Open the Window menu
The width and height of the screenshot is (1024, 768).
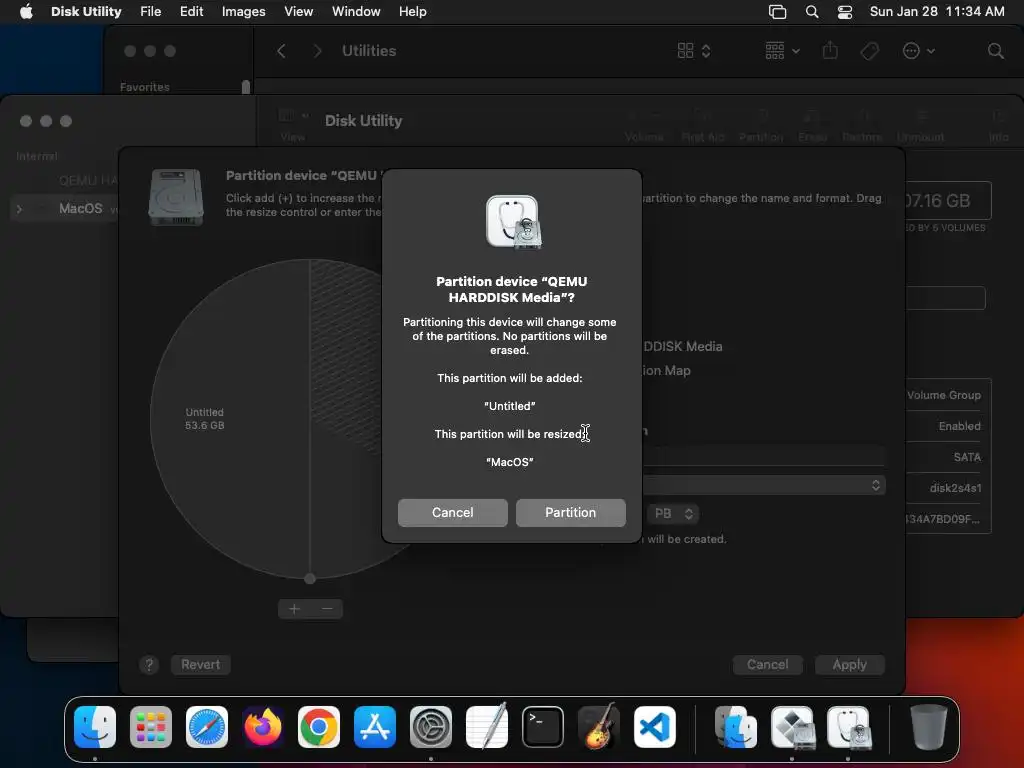pos(356,11)
